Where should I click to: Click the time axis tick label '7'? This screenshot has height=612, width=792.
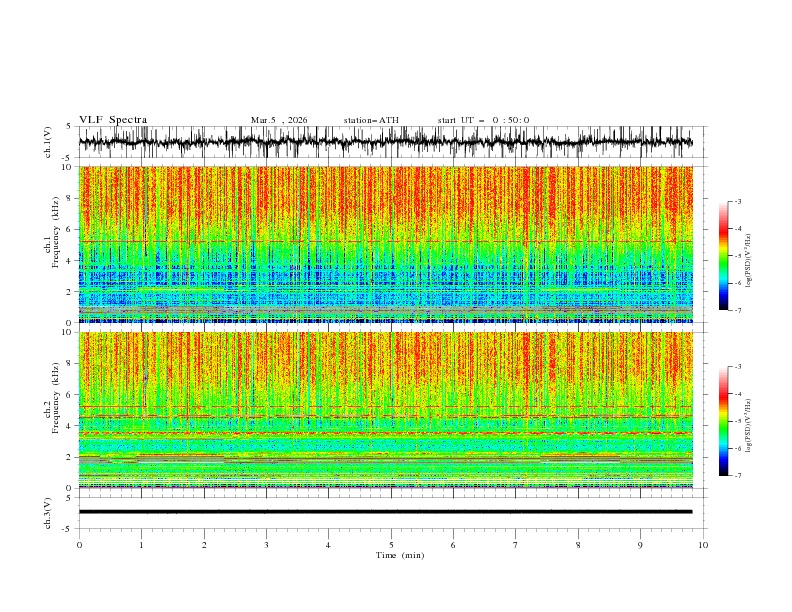pyautogui.click(x=516, y=545)
